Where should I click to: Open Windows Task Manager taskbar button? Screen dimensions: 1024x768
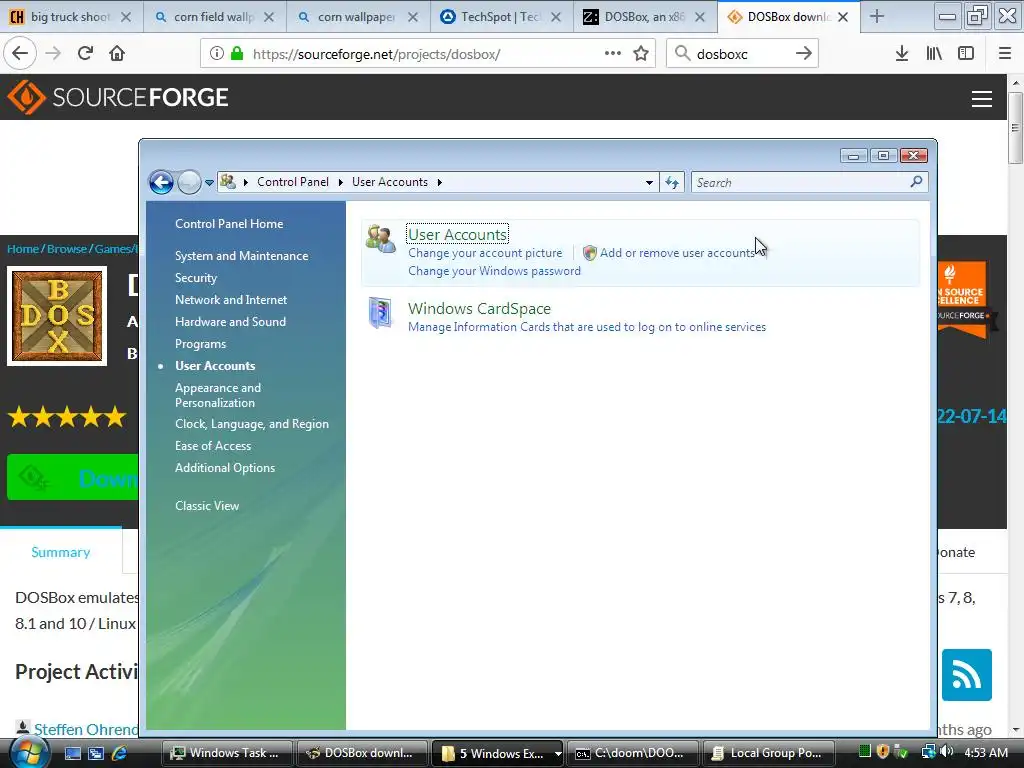click(x=226, y=753)
